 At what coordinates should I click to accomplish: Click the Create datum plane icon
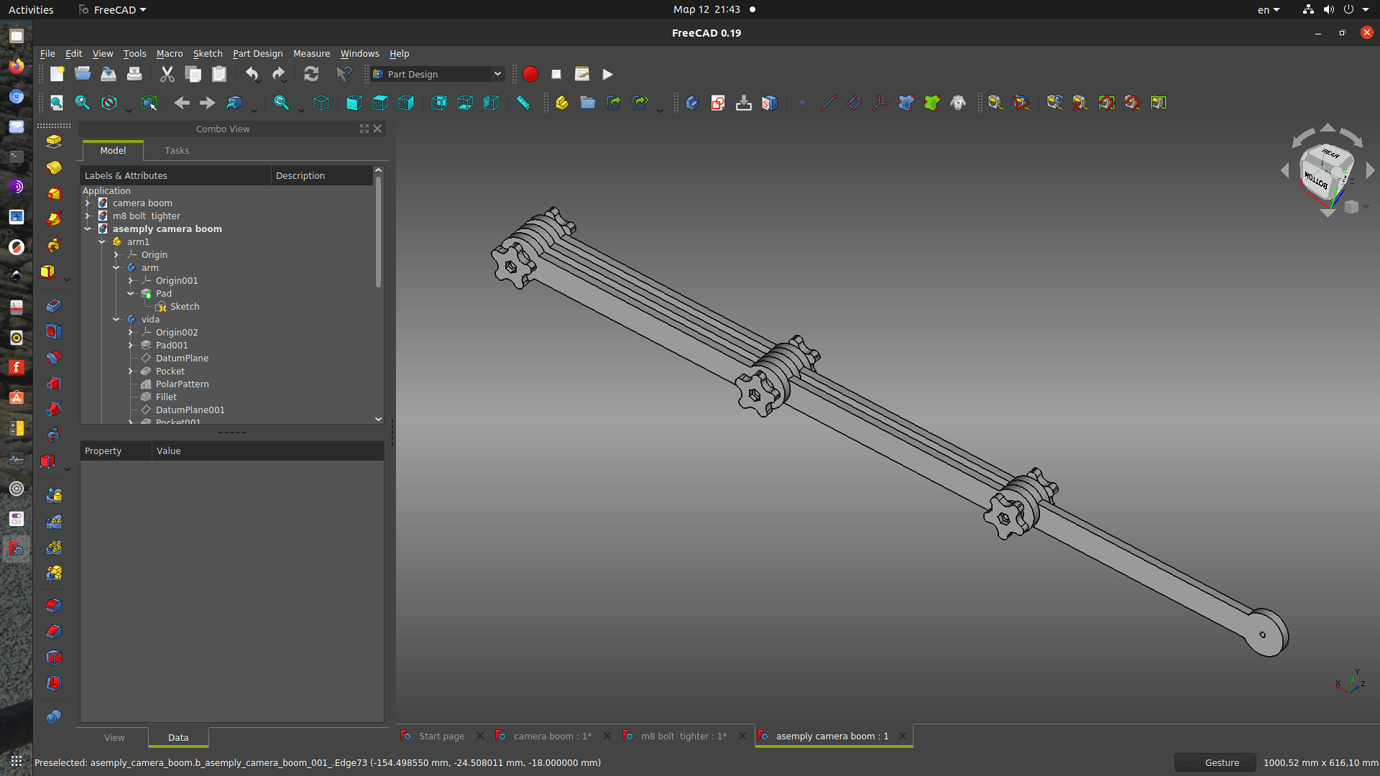coord(854,102)
